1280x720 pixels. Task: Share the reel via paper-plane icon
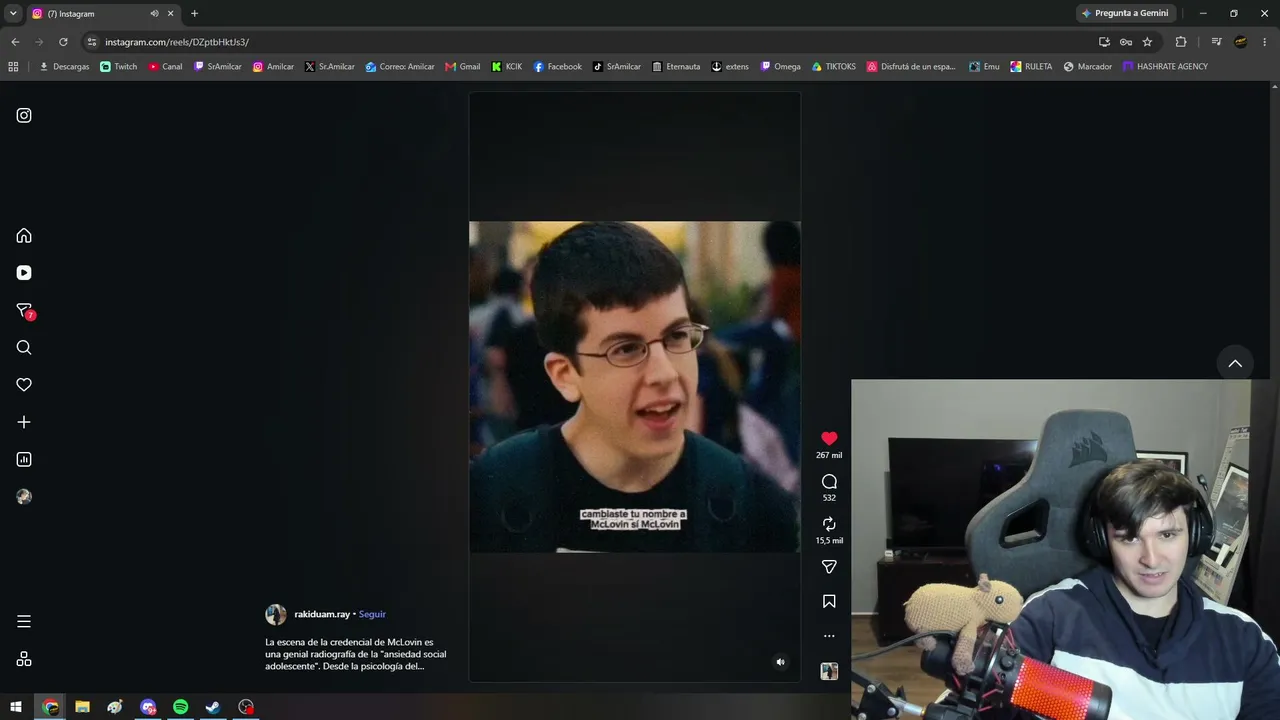pyautogui.click(x=829, y=567)
